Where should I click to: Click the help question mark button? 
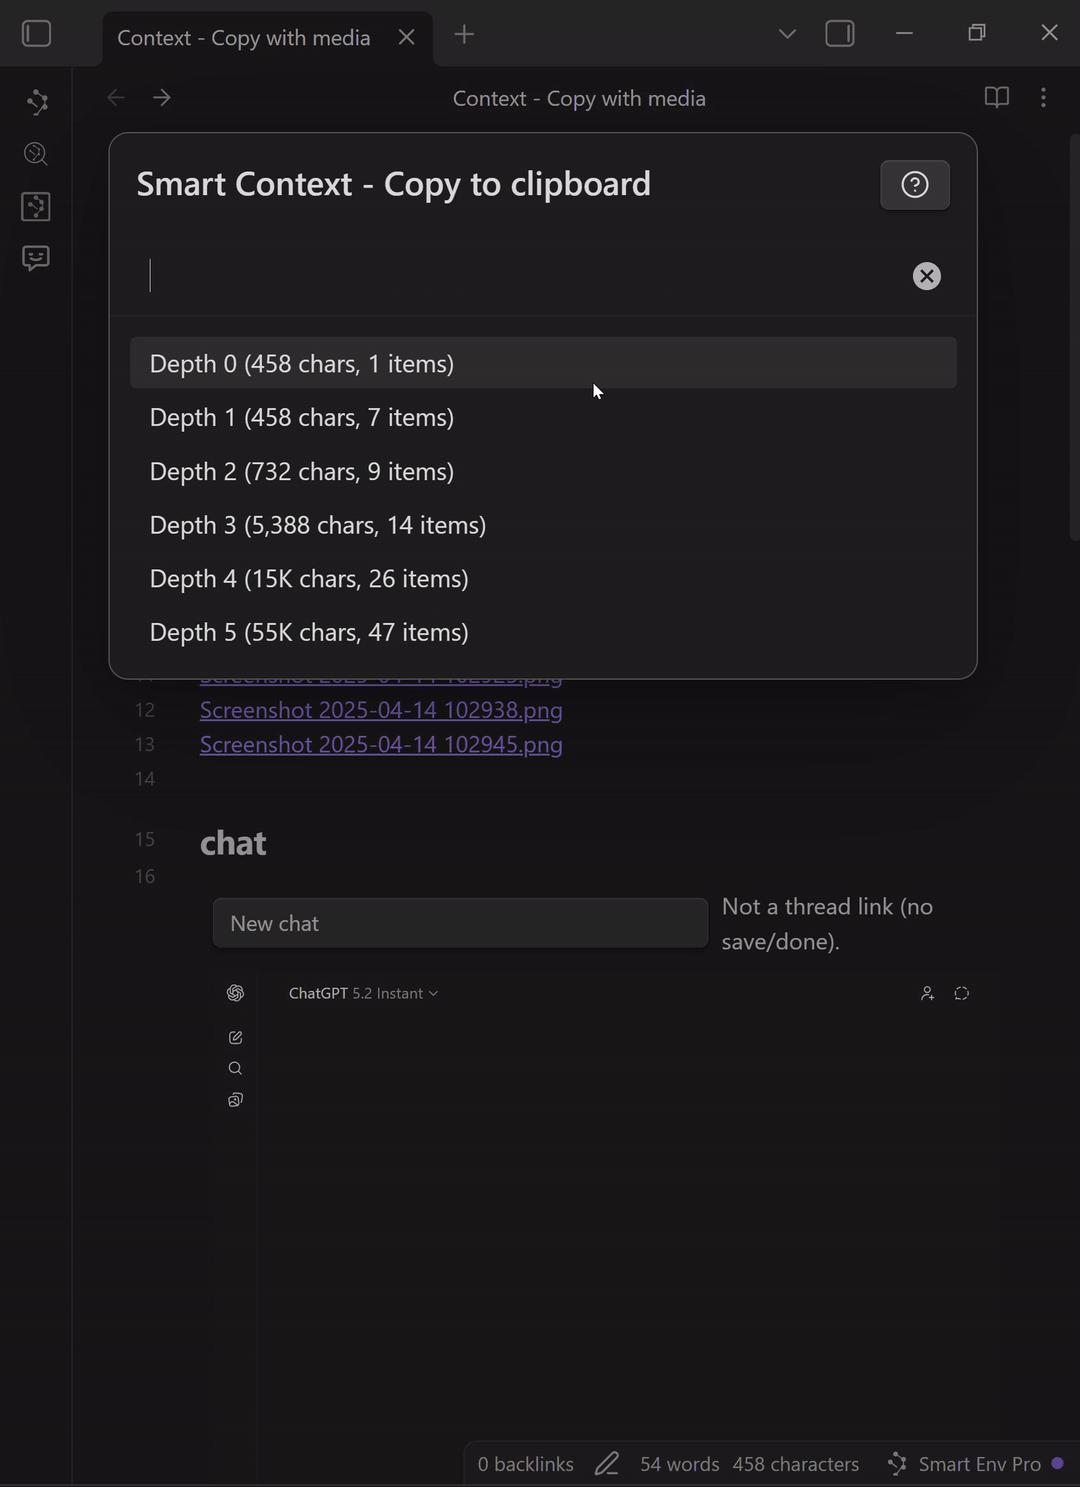tap(914, 185)
